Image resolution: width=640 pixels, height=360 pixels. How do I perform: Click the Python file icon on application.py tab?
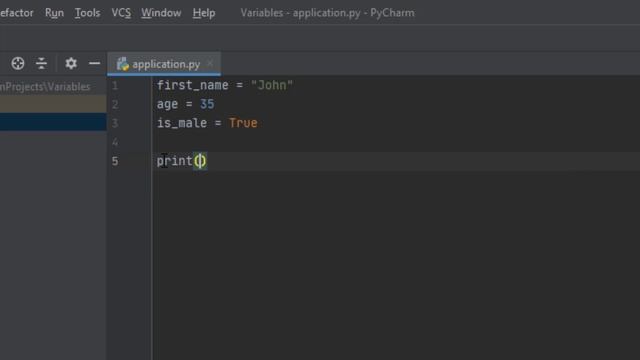[122, 64]
